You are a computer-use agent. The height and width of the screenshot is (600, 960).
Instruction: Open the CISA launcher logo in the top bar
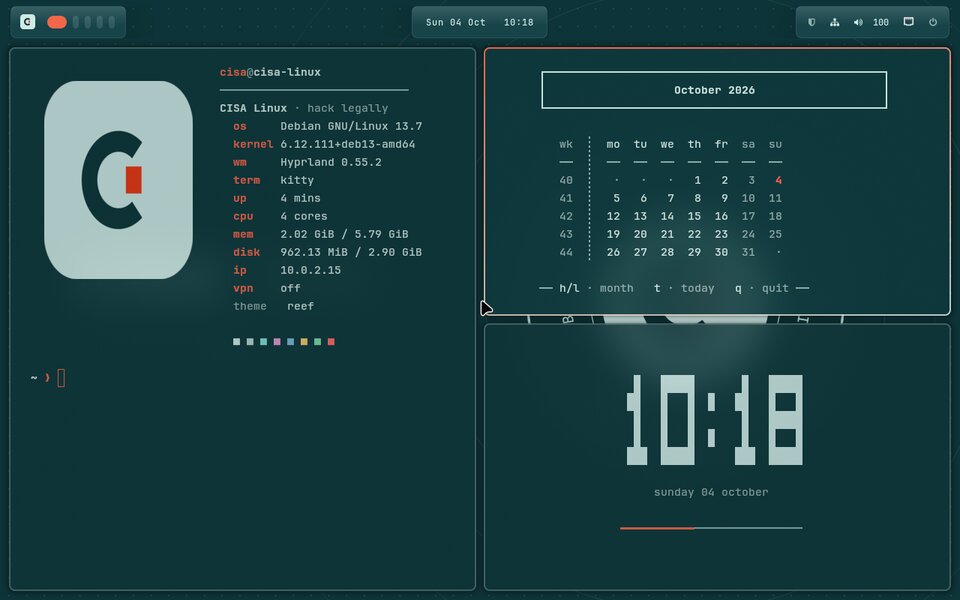click(x=28, y=22)
